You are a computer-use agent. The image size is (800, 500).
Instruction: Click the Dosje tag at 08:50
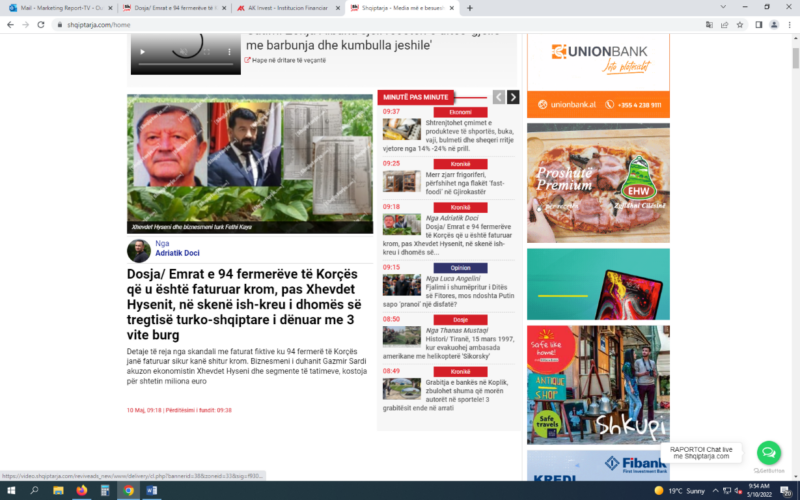coord(460,320)
